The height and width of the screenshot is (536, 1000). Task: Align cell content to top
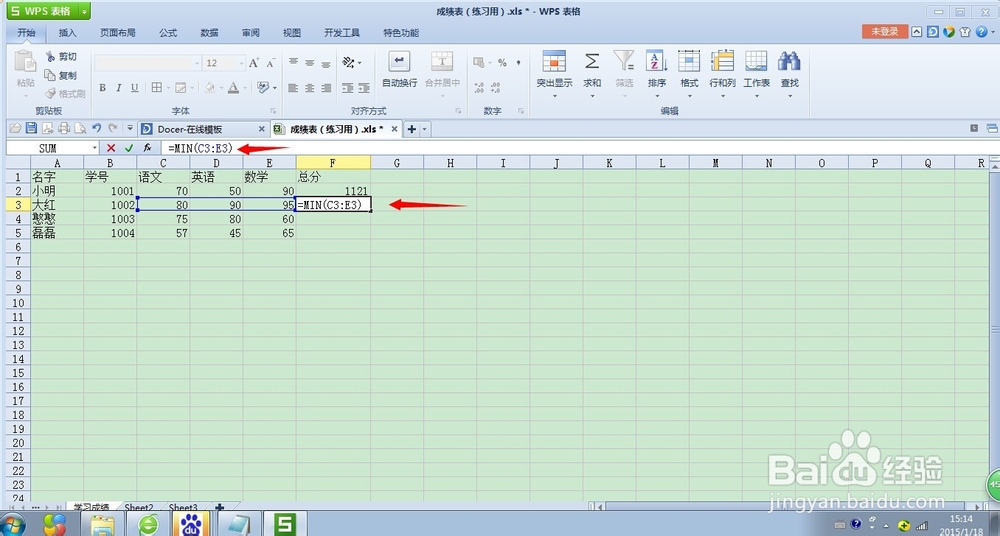click(x=293, y=63)
